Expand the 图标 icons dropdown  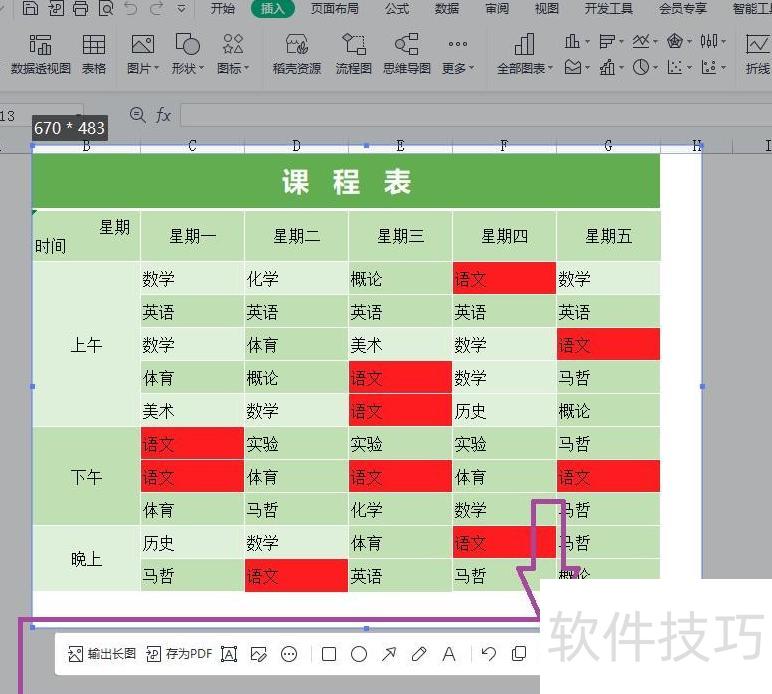click(233, 54)
